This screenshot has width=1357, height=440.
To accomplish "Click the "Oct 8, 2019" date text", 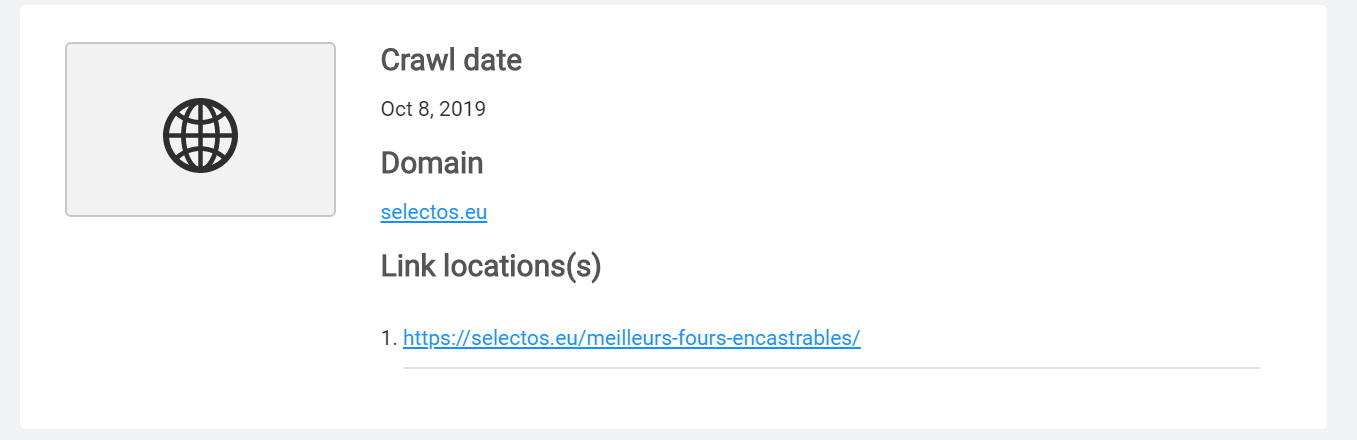I will click(x=433, y=109).
